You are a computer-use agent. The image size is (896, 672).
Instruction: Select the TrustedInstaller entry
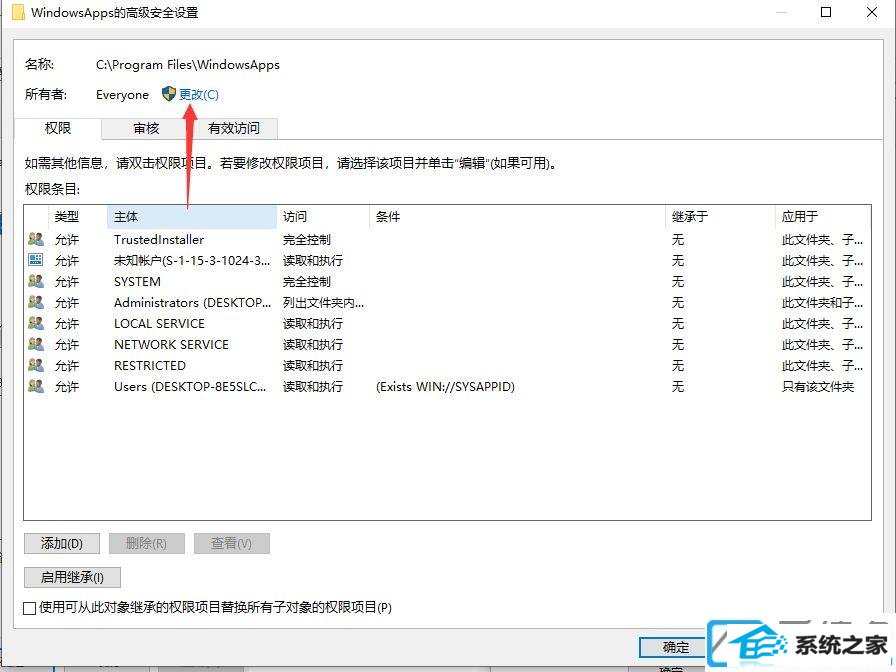click(447, 239)
